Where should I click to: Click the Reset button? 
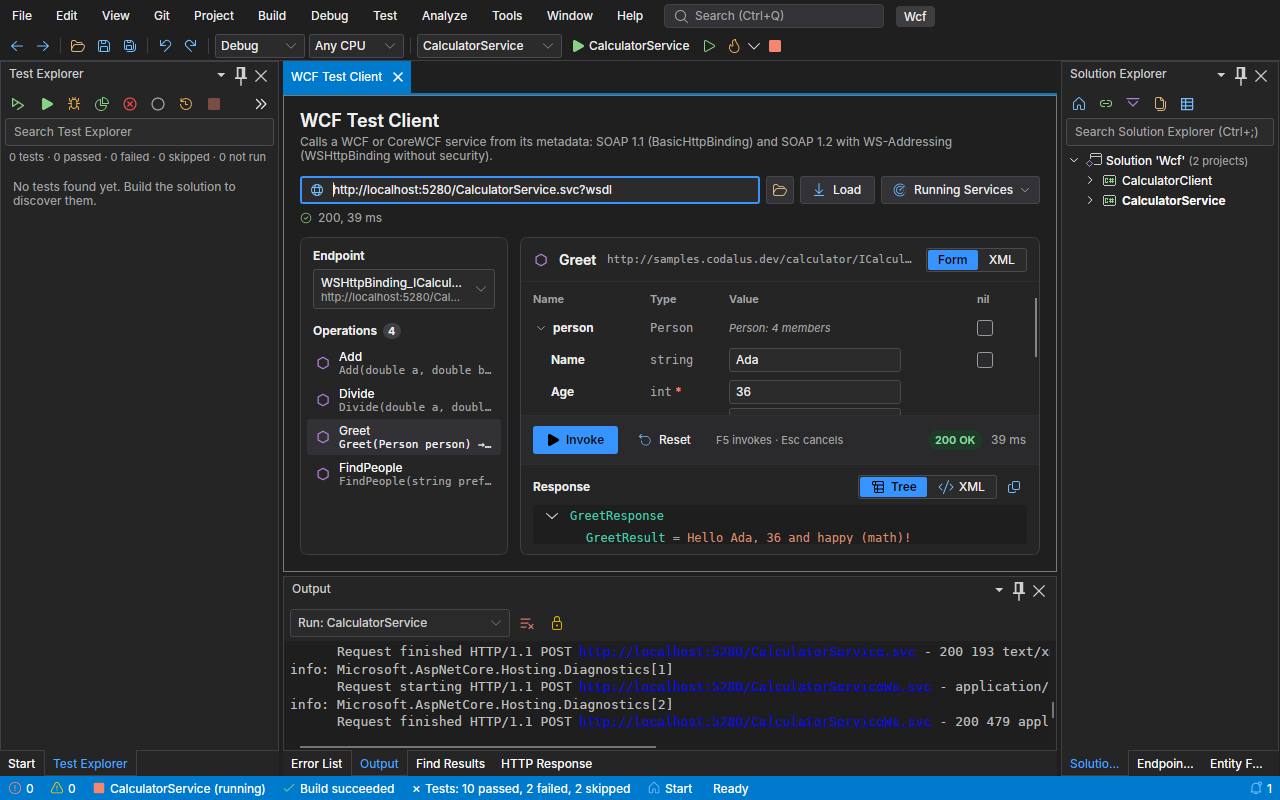click(665, 440)
